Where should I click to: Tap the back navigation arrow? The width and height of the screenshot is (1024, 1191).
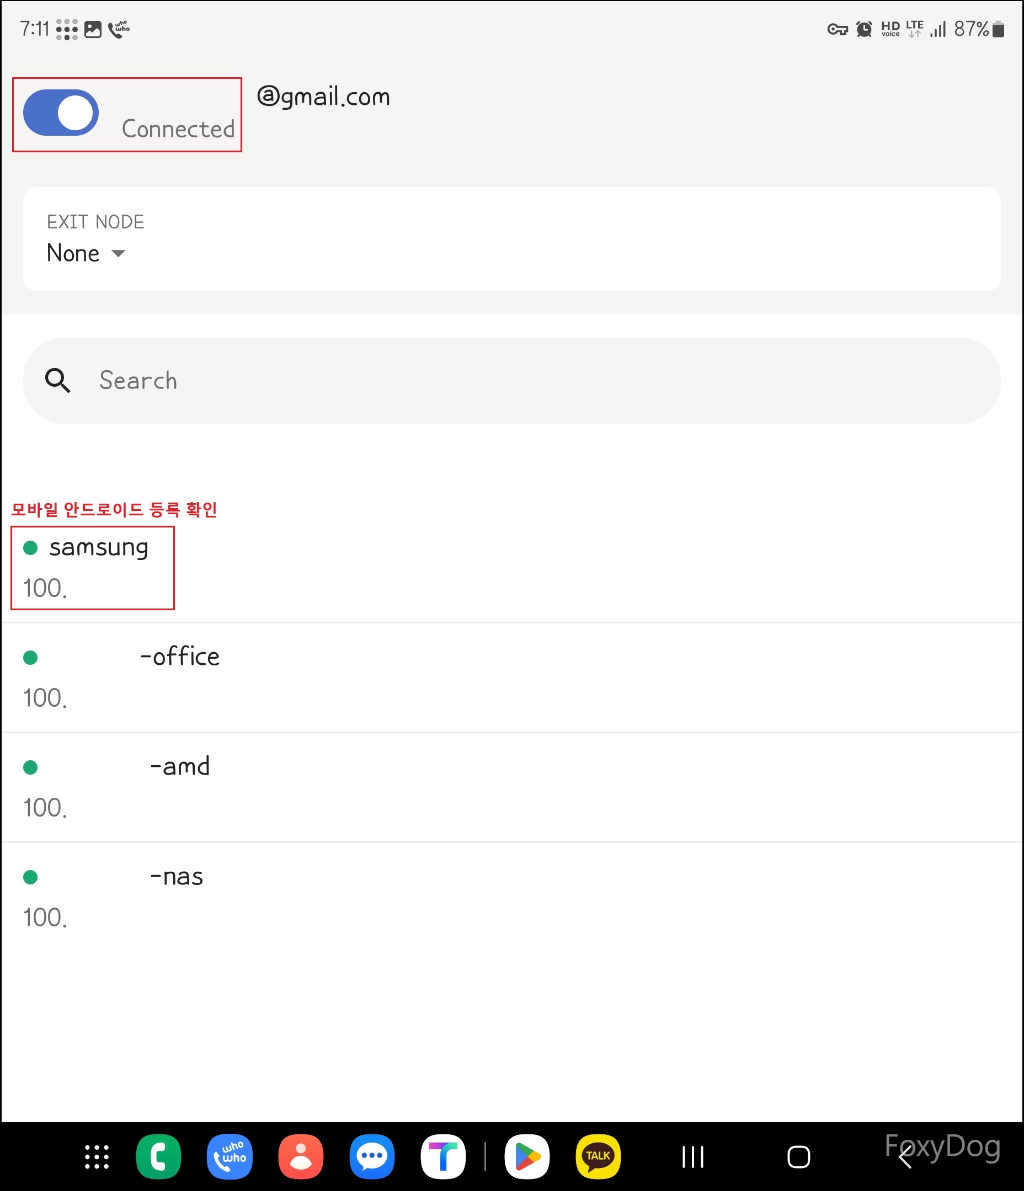click(x=905, y=1157)
